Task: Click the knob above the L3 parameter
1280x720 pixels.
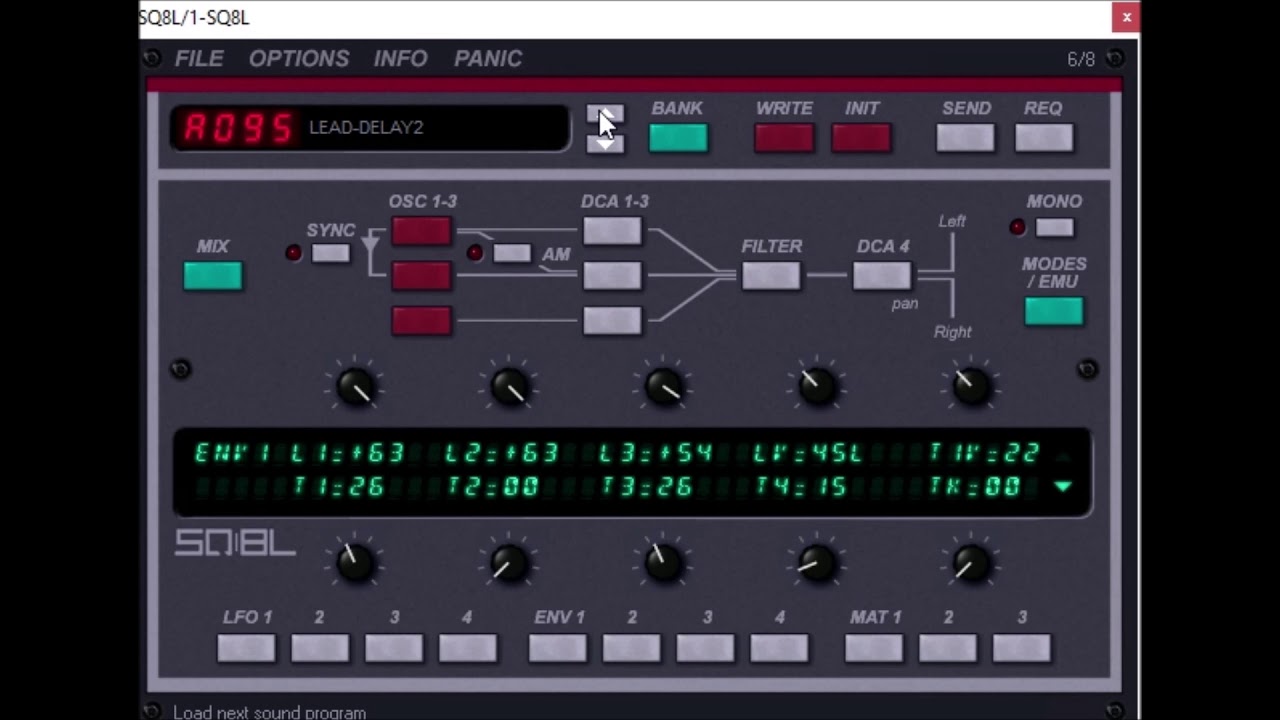Action: tap(663, 387)
